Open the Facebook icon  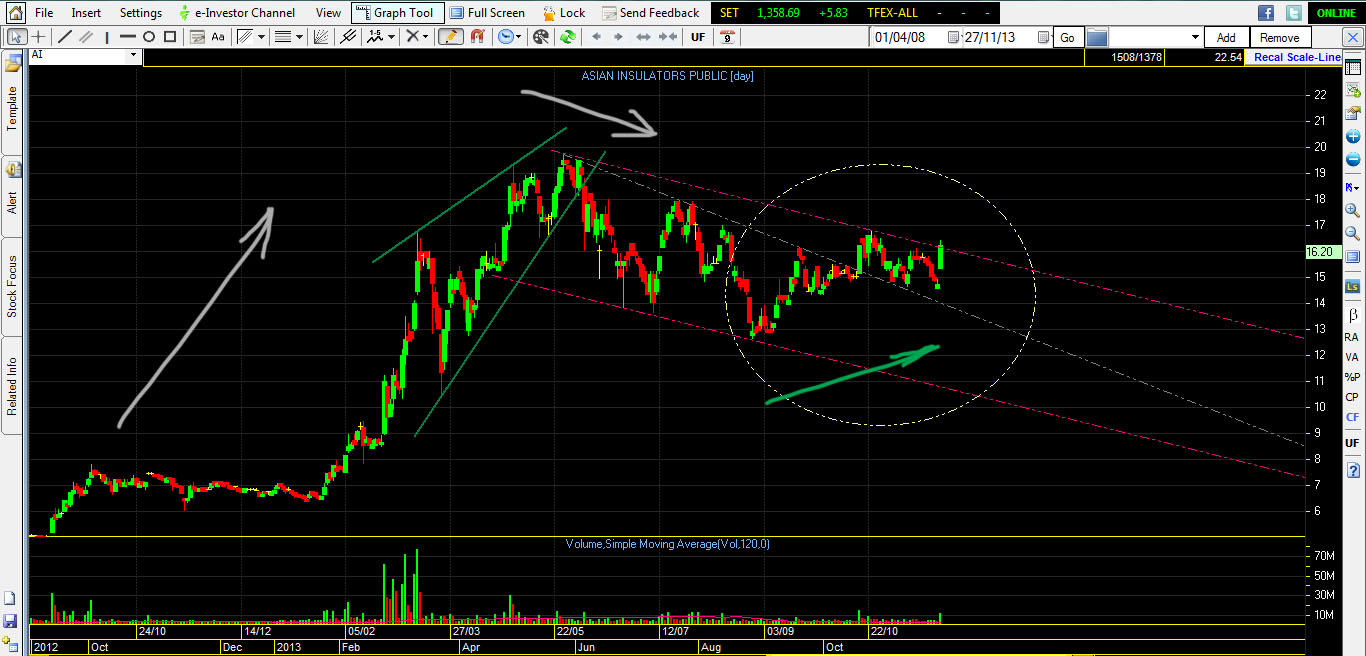(x=1266, y=13)
